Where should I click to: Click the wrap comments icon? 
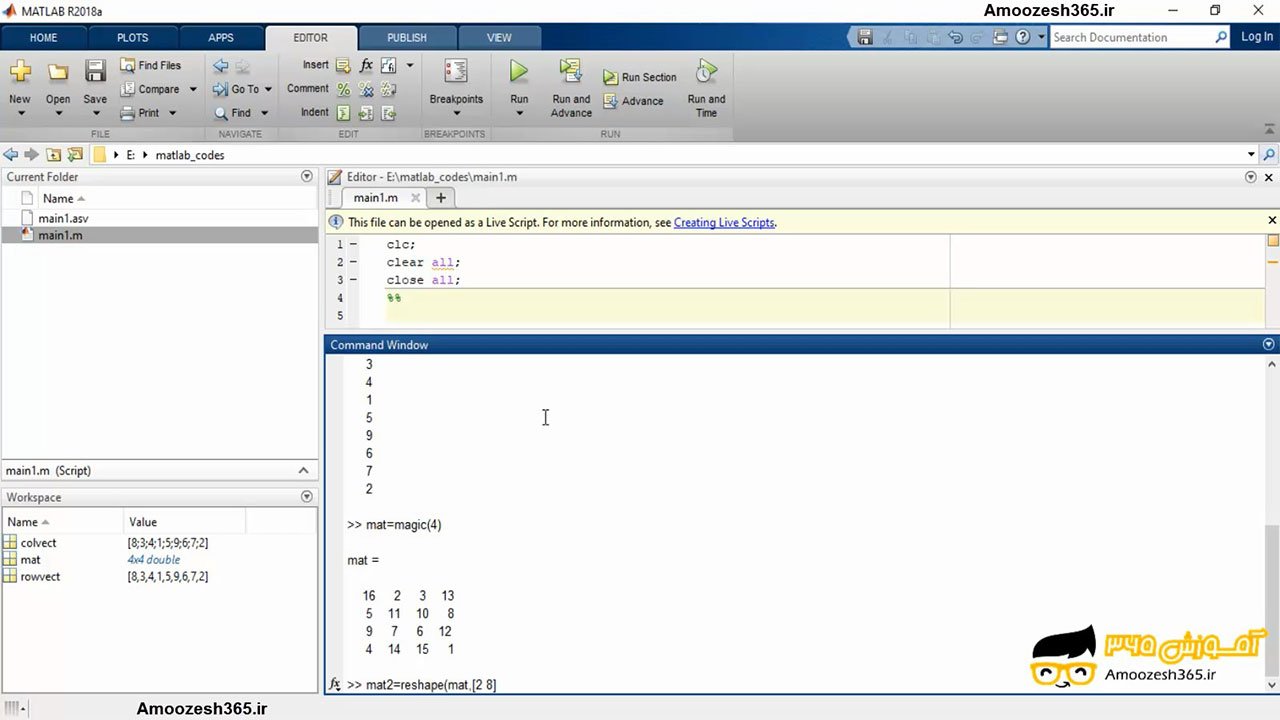(x=388, y=89)
